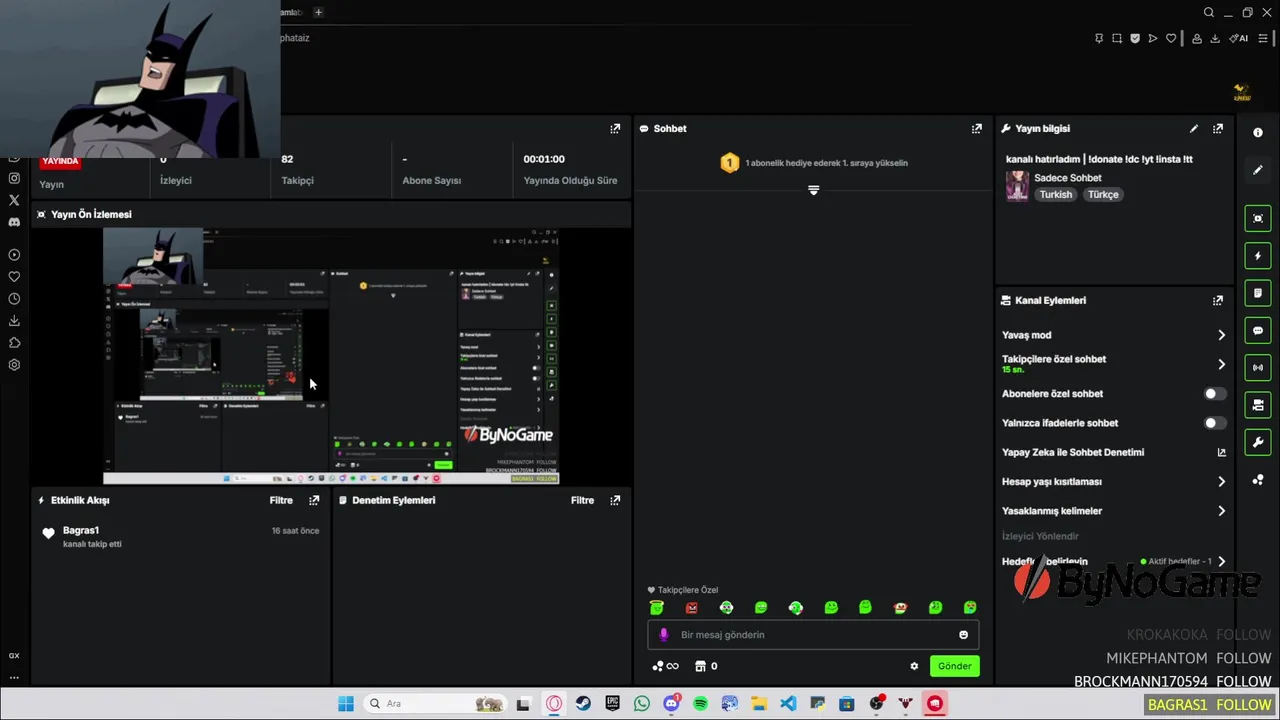1280x720 pixels.
Task: Click the chat bubble icon in right rail
Action: coord(1258,330)
